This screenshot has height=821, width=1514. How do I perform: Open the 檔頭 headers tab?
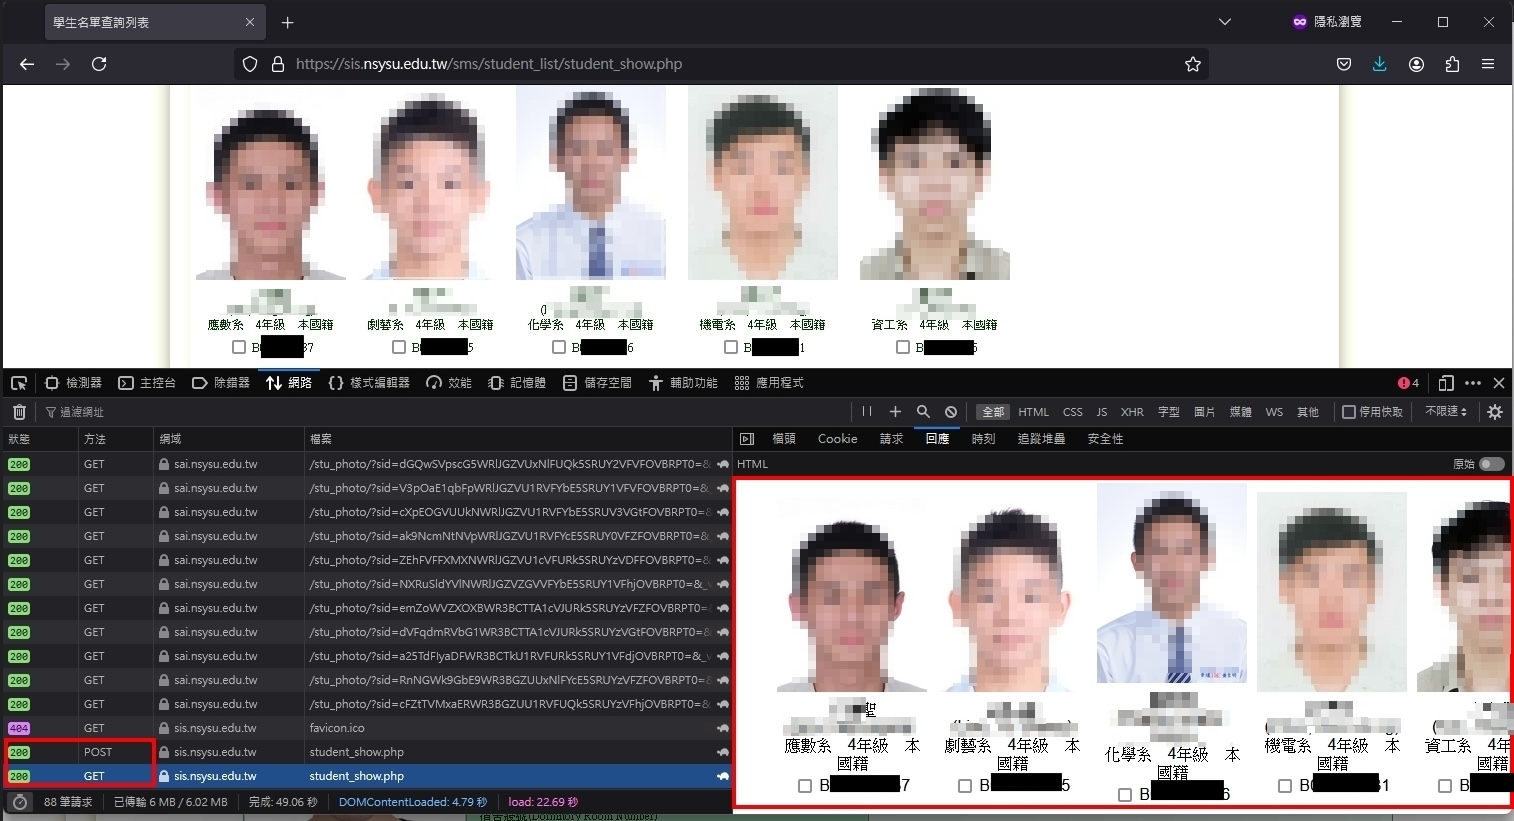[x=784, y=439]
